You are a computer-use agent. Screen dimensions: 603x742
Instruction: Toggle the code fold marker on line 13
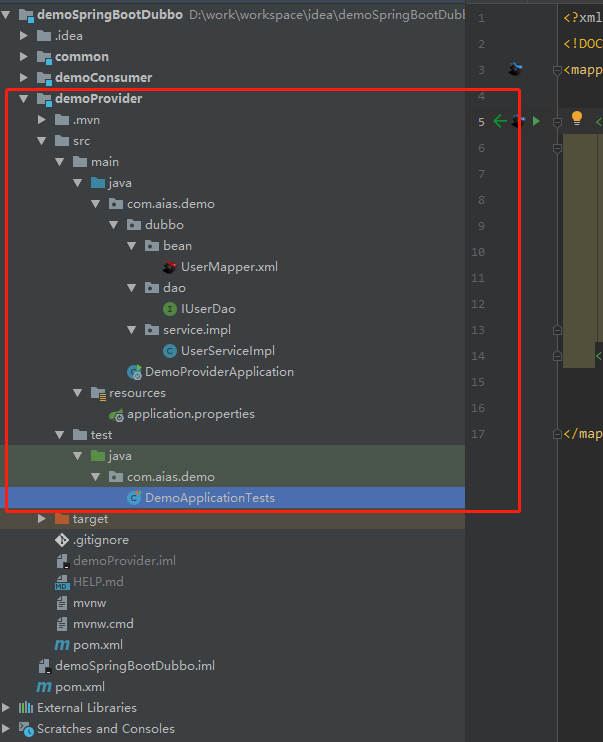(x=557, y=330)
